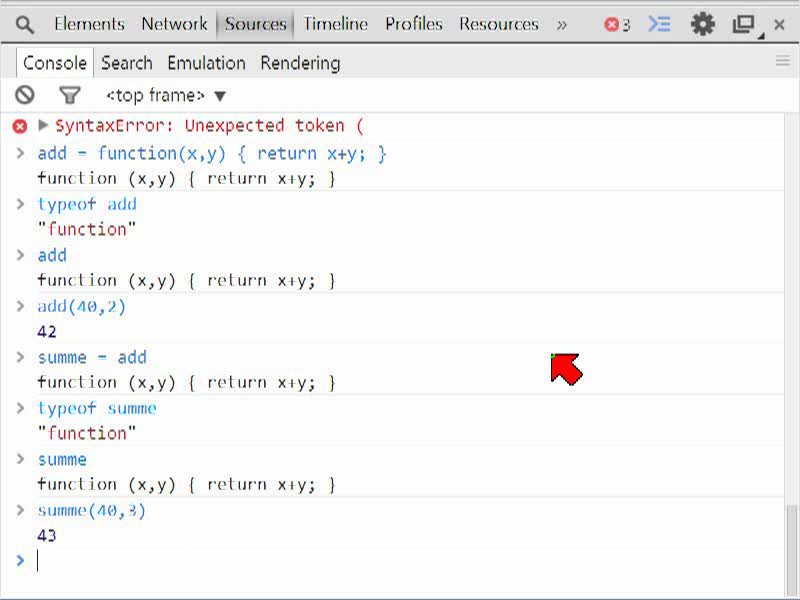This screenshot has width=800, height=600.
Task: Click the console input prompt field
Action: 408,561
